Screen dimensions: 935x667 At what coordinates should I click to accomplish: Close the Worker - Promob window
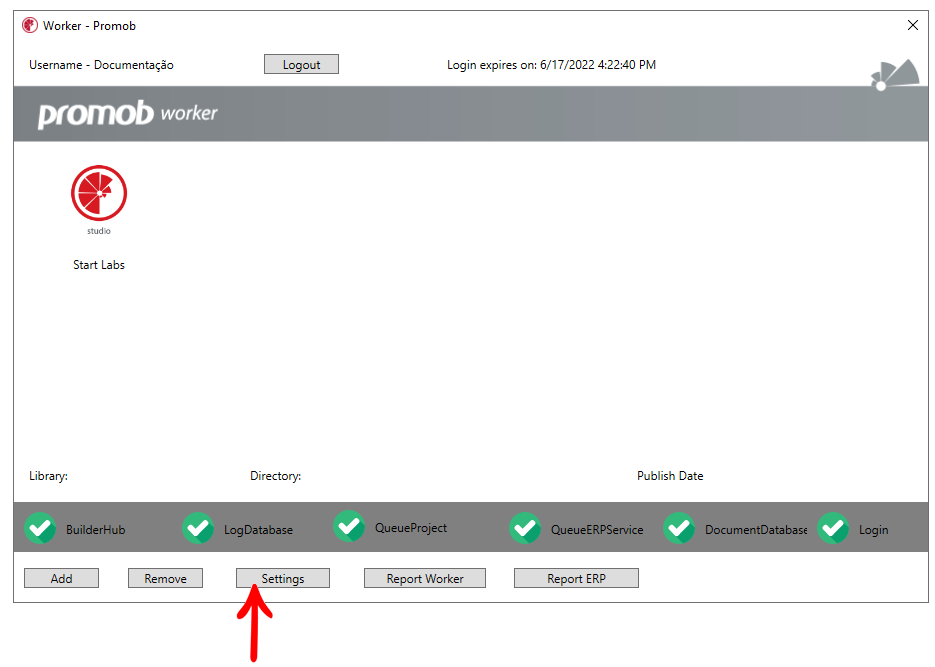[x=912, y=25]
